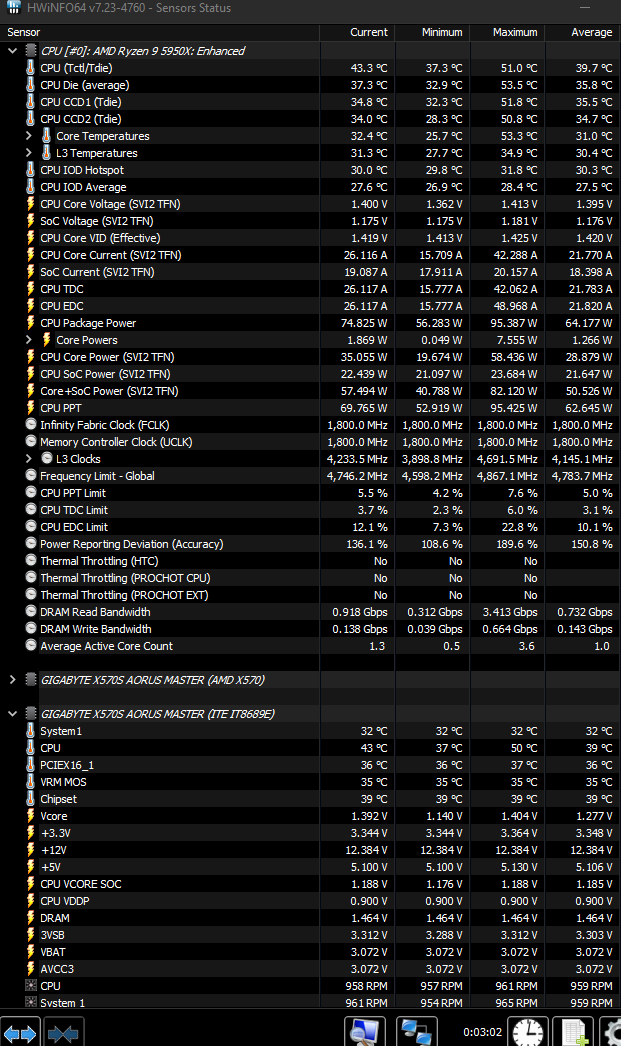
Task: Select the VBAT voltage row
Action: coord(310,952)
